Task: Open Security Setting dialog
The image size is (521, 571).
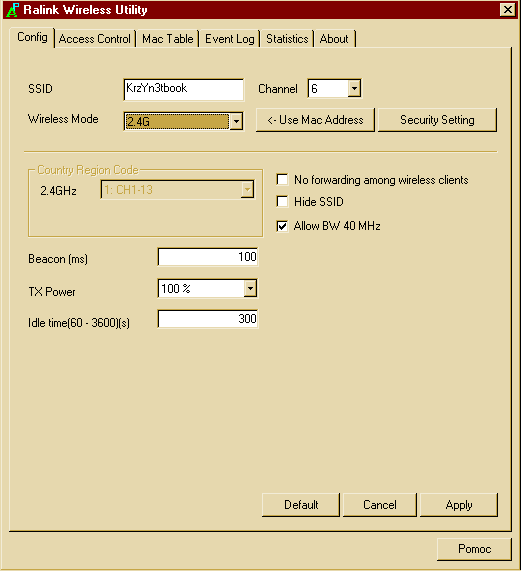Action: point(437,120)
